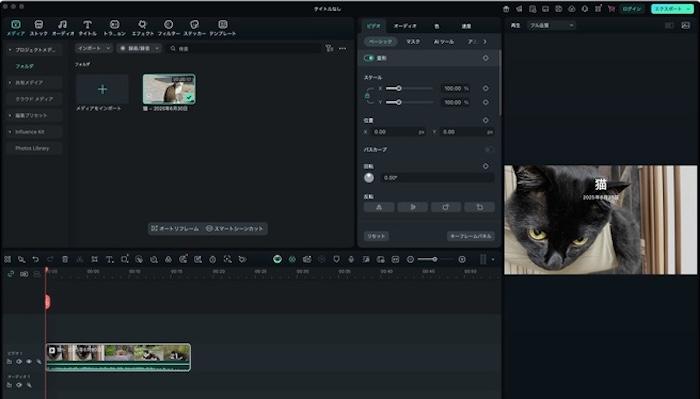Click the スマートシーンカット button

(x=235, y=229)
